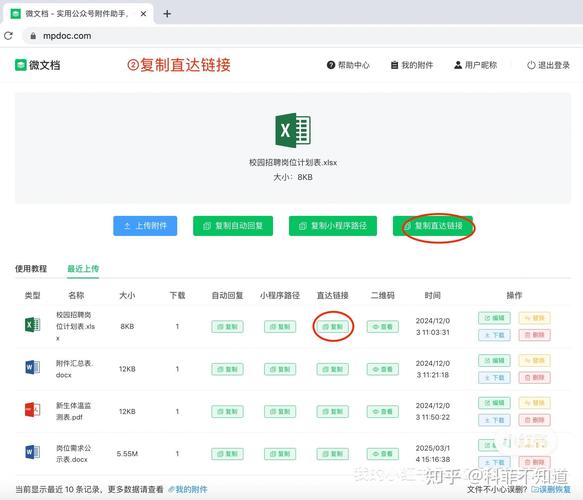Open 用户昵称 user profile
The image size is (583, 500).
click(x=476, y=65)
